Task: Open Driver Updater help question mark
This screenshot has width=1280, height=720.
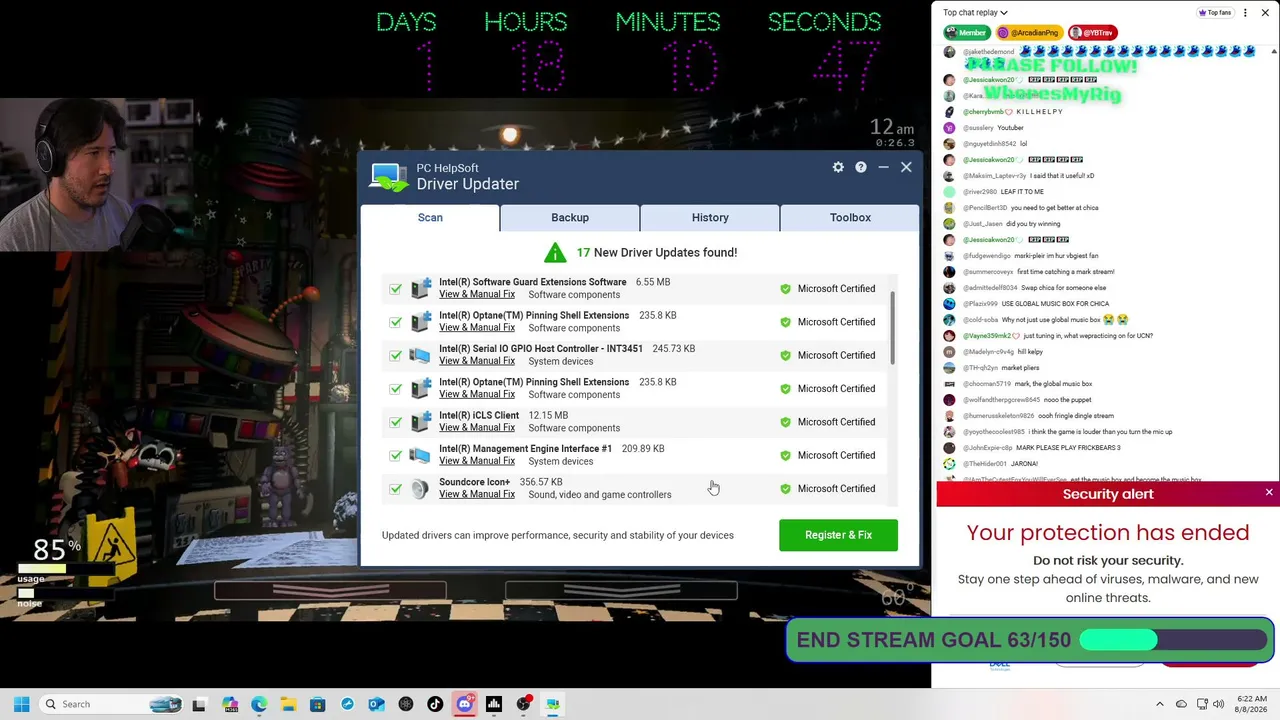Action: click(861, 167)
